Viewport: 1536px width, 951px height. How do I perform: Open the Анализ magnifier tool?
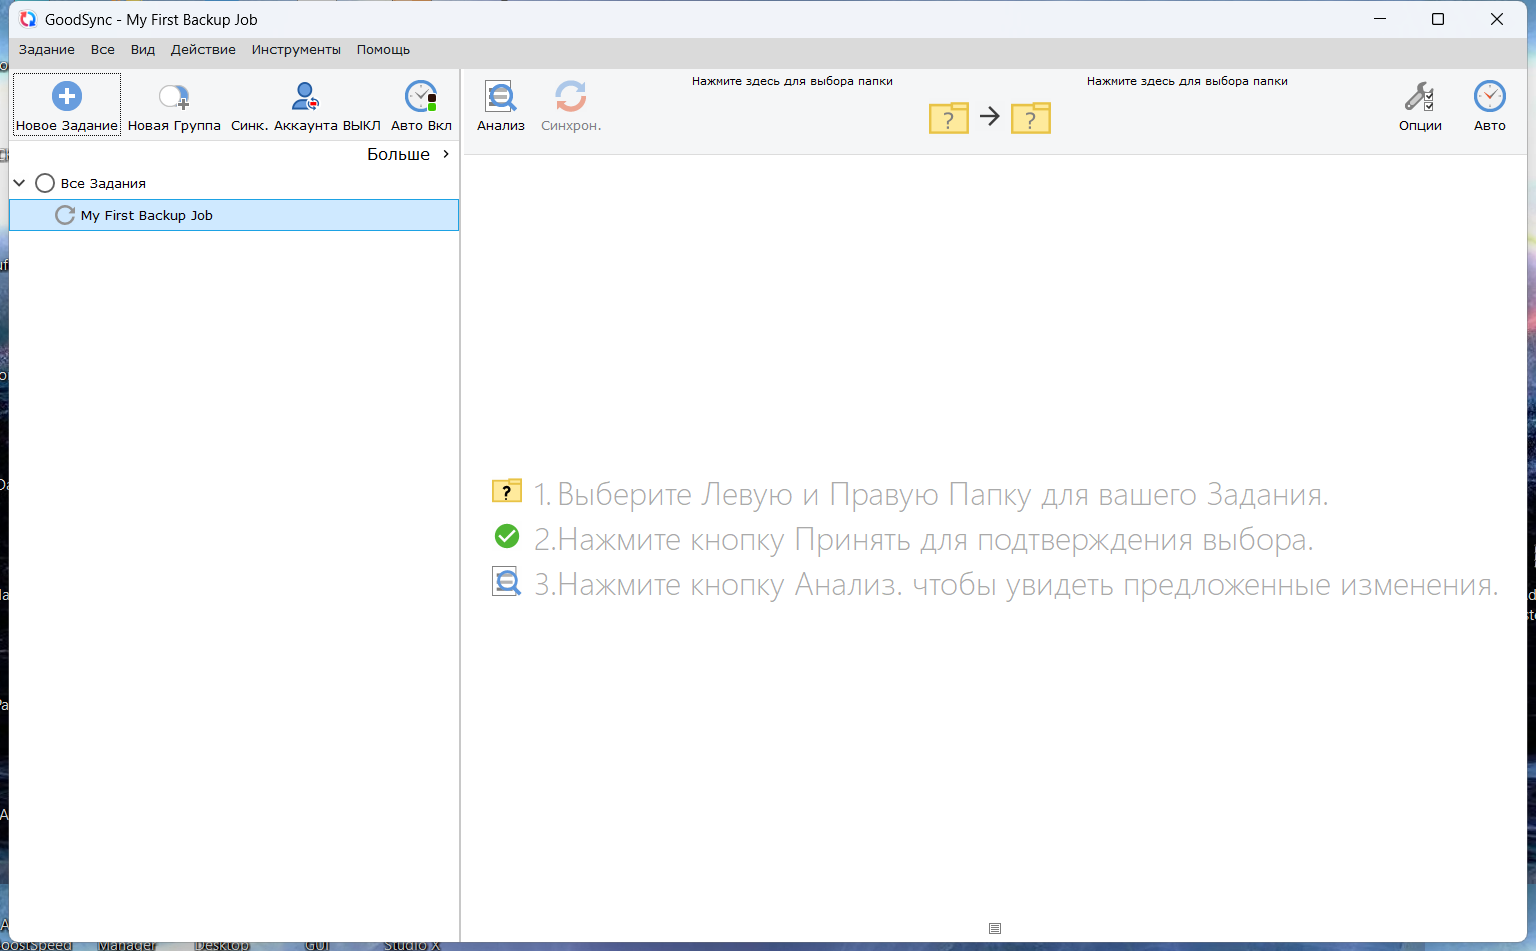[500, 97]
